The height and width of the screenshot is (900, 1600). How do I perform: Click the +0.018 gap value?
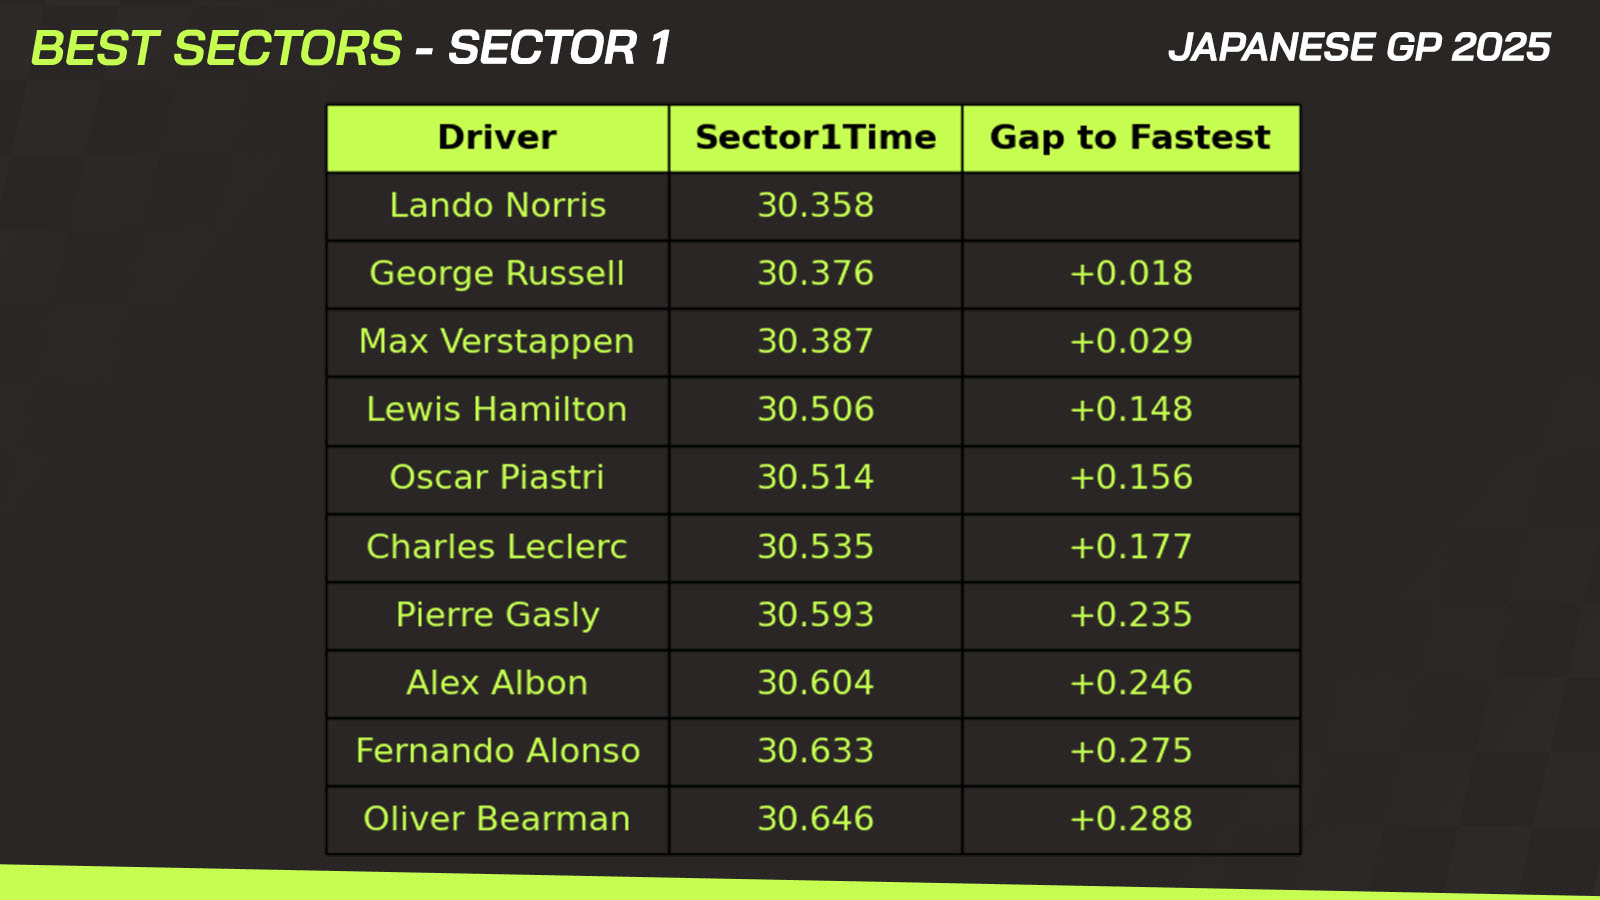pyautogui.click(x=1130, y=274)
